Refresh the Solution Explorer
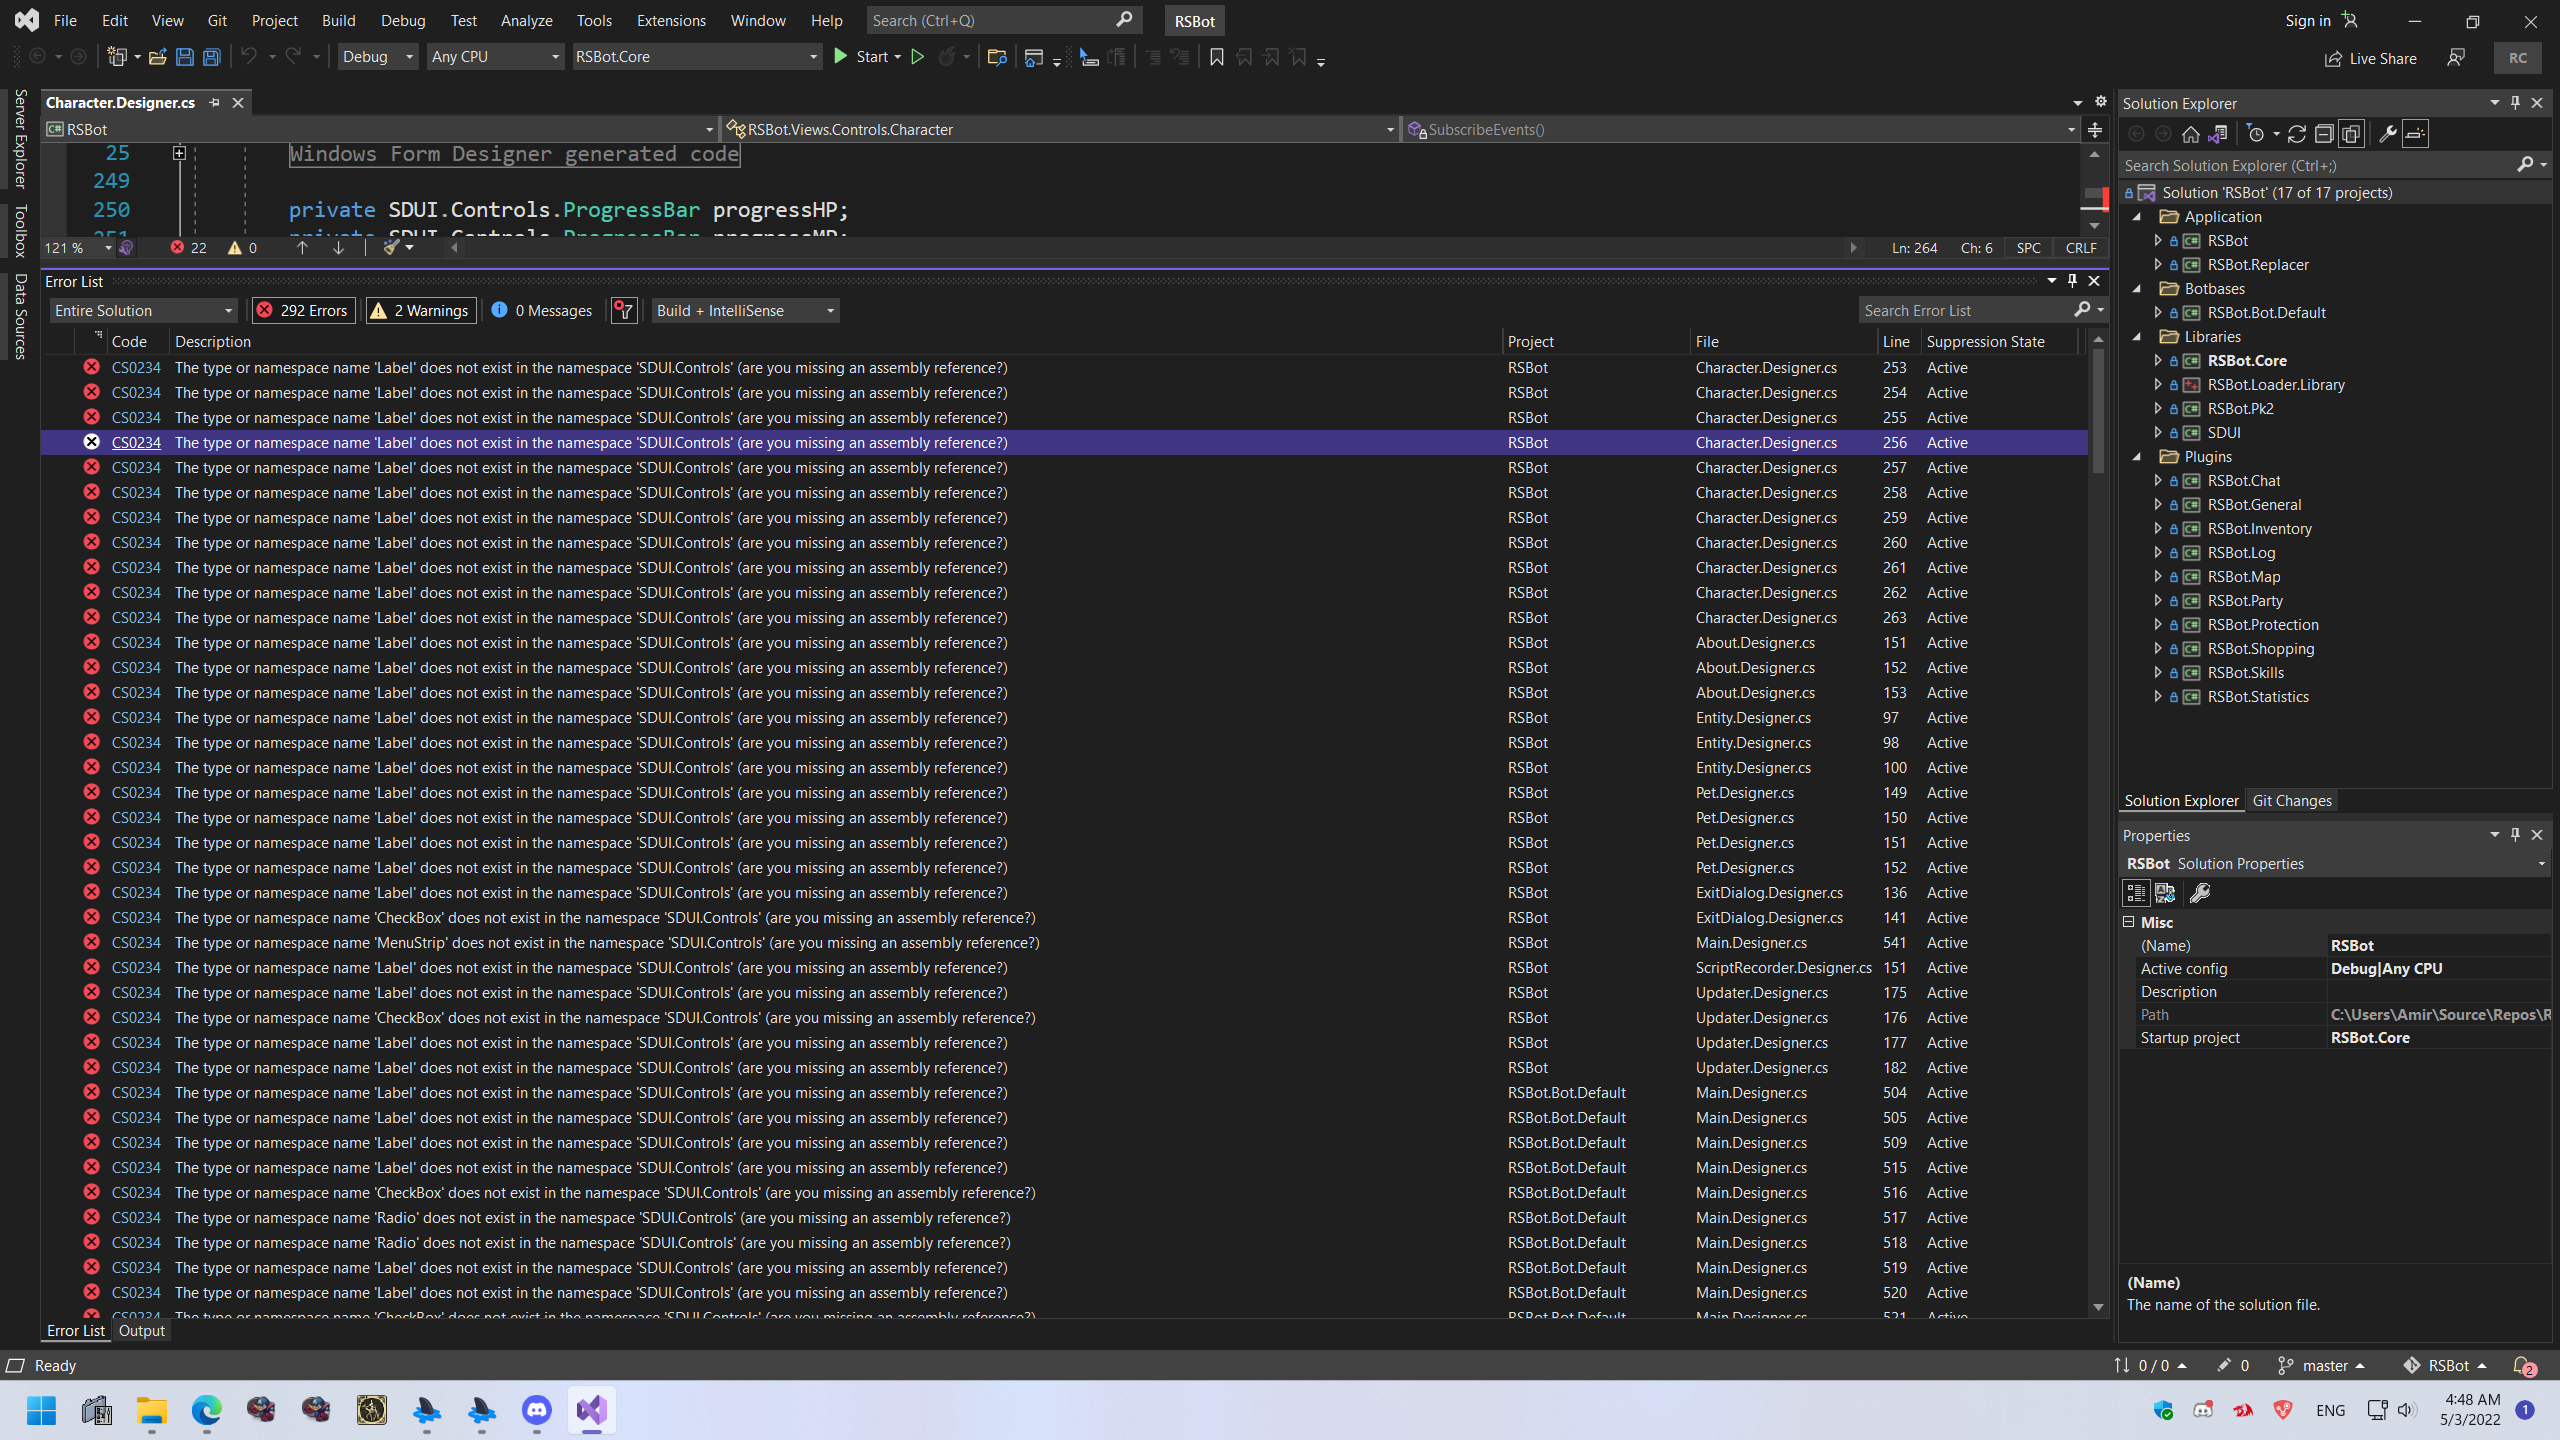Screen dimensions: 2560x1440 2297,133
